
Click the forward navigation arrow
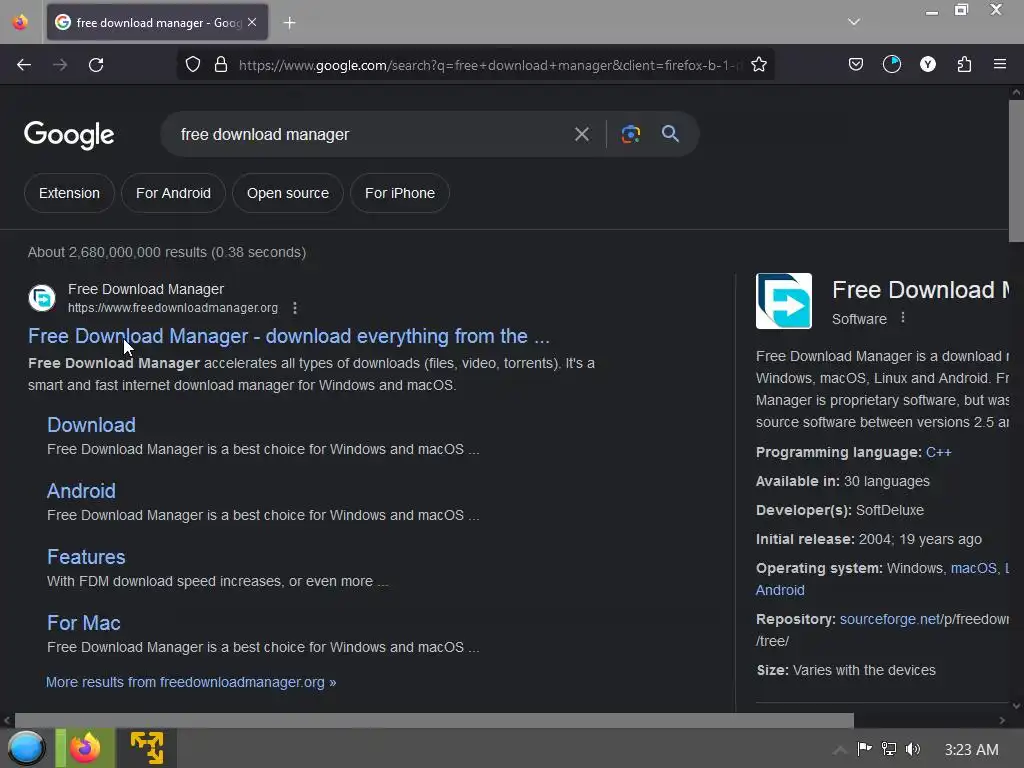(x=60, y=65)
